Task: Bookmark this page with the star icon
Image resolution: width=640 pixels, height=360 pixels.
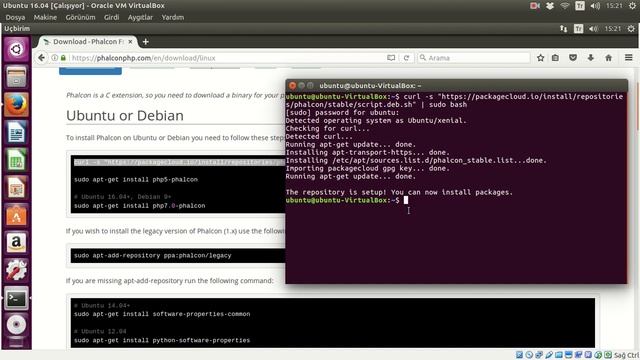Action: [x=540, y=58]
